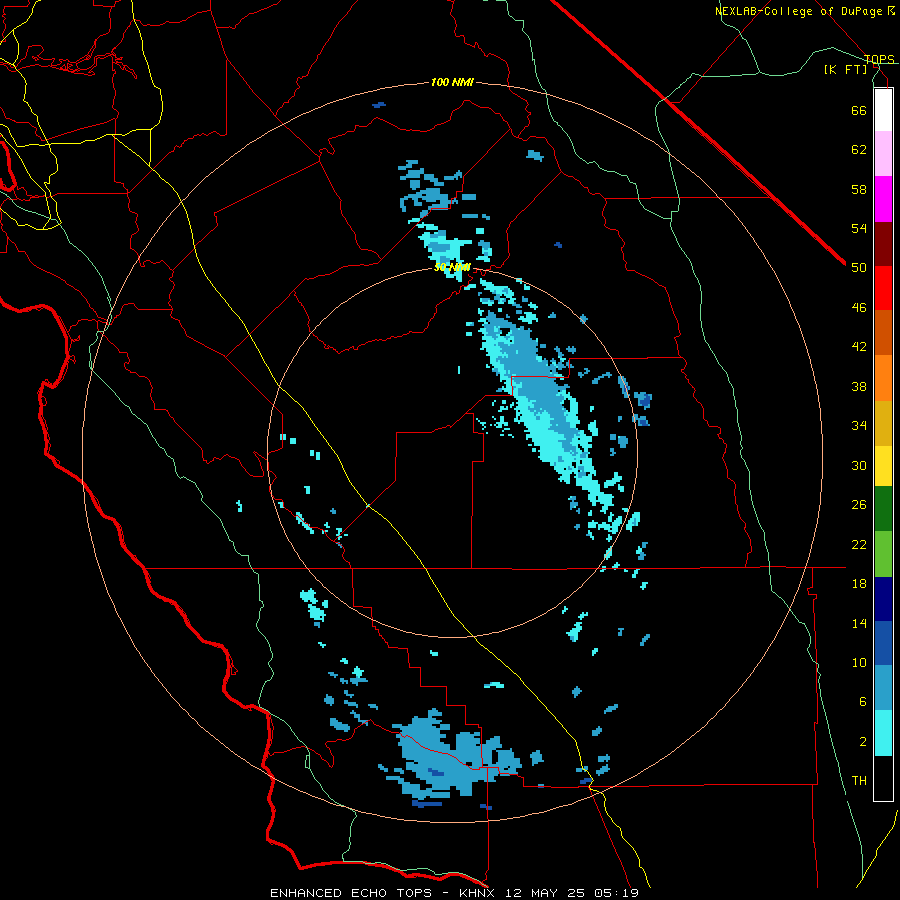The image size is (900, 900).
Task: Click the "50" legend label
Action: [x=859, y=268]
